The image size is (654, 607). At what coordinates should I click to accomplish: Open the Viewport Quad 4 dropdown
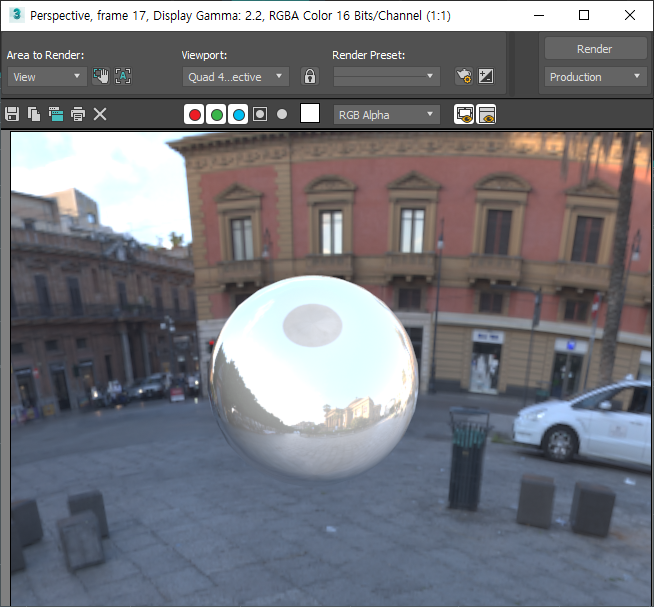coord(236,77)
